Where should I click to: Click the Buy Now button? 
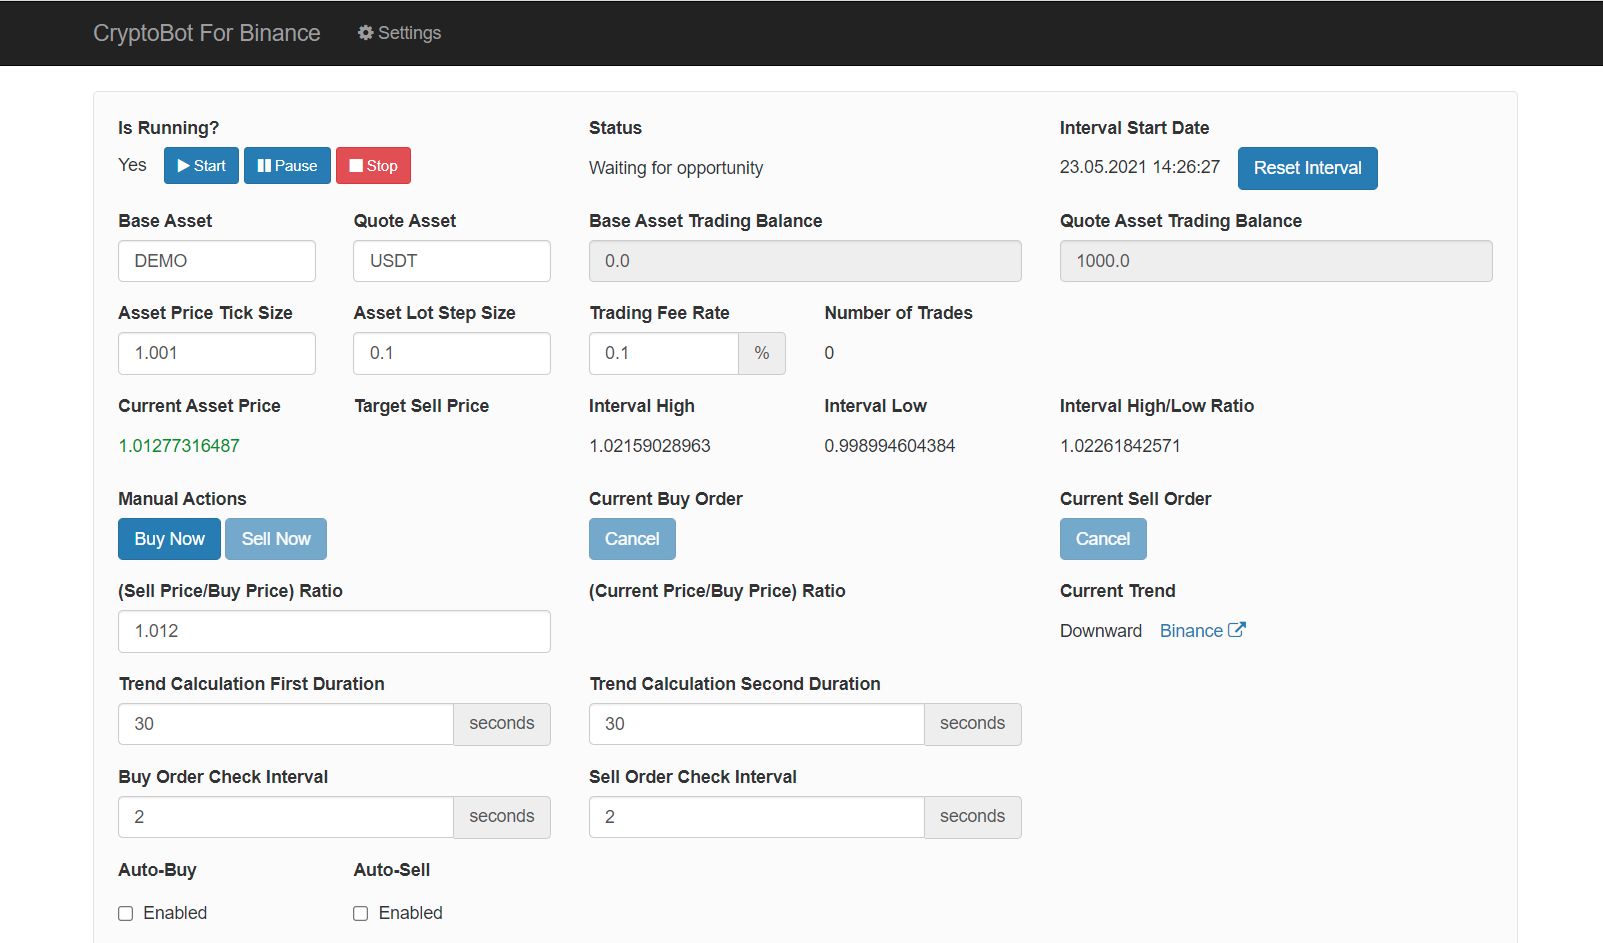[169, 539]
